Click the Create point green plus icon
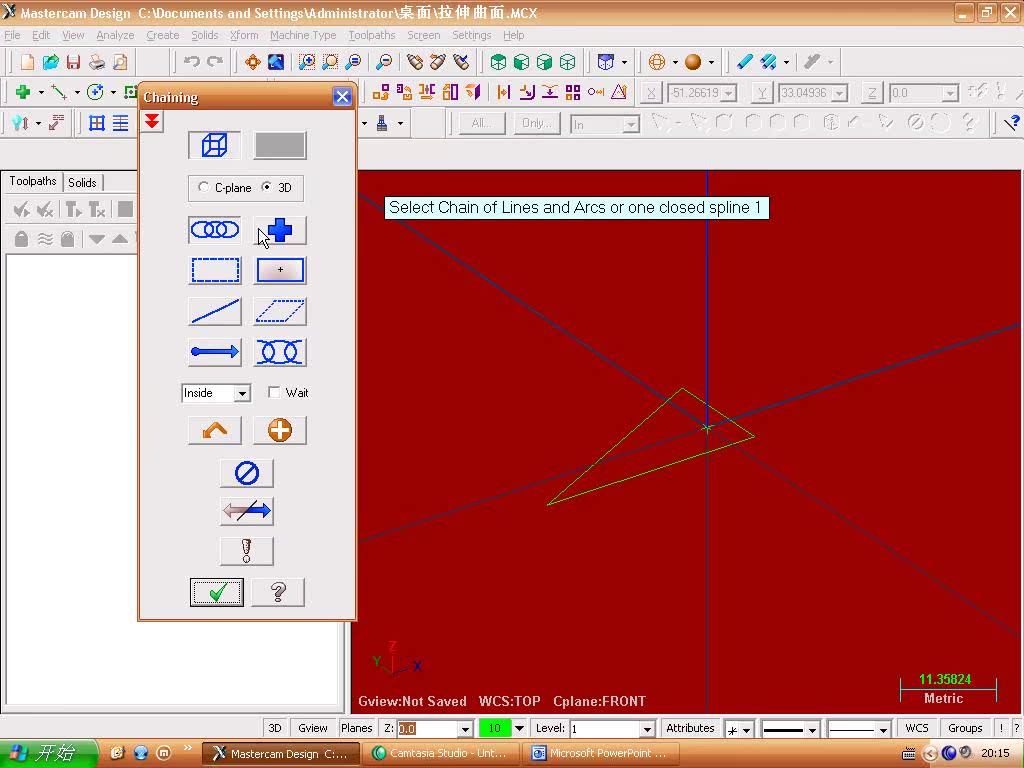The height and width of the screenshot is (768, 1024). [x=23, y=92]
